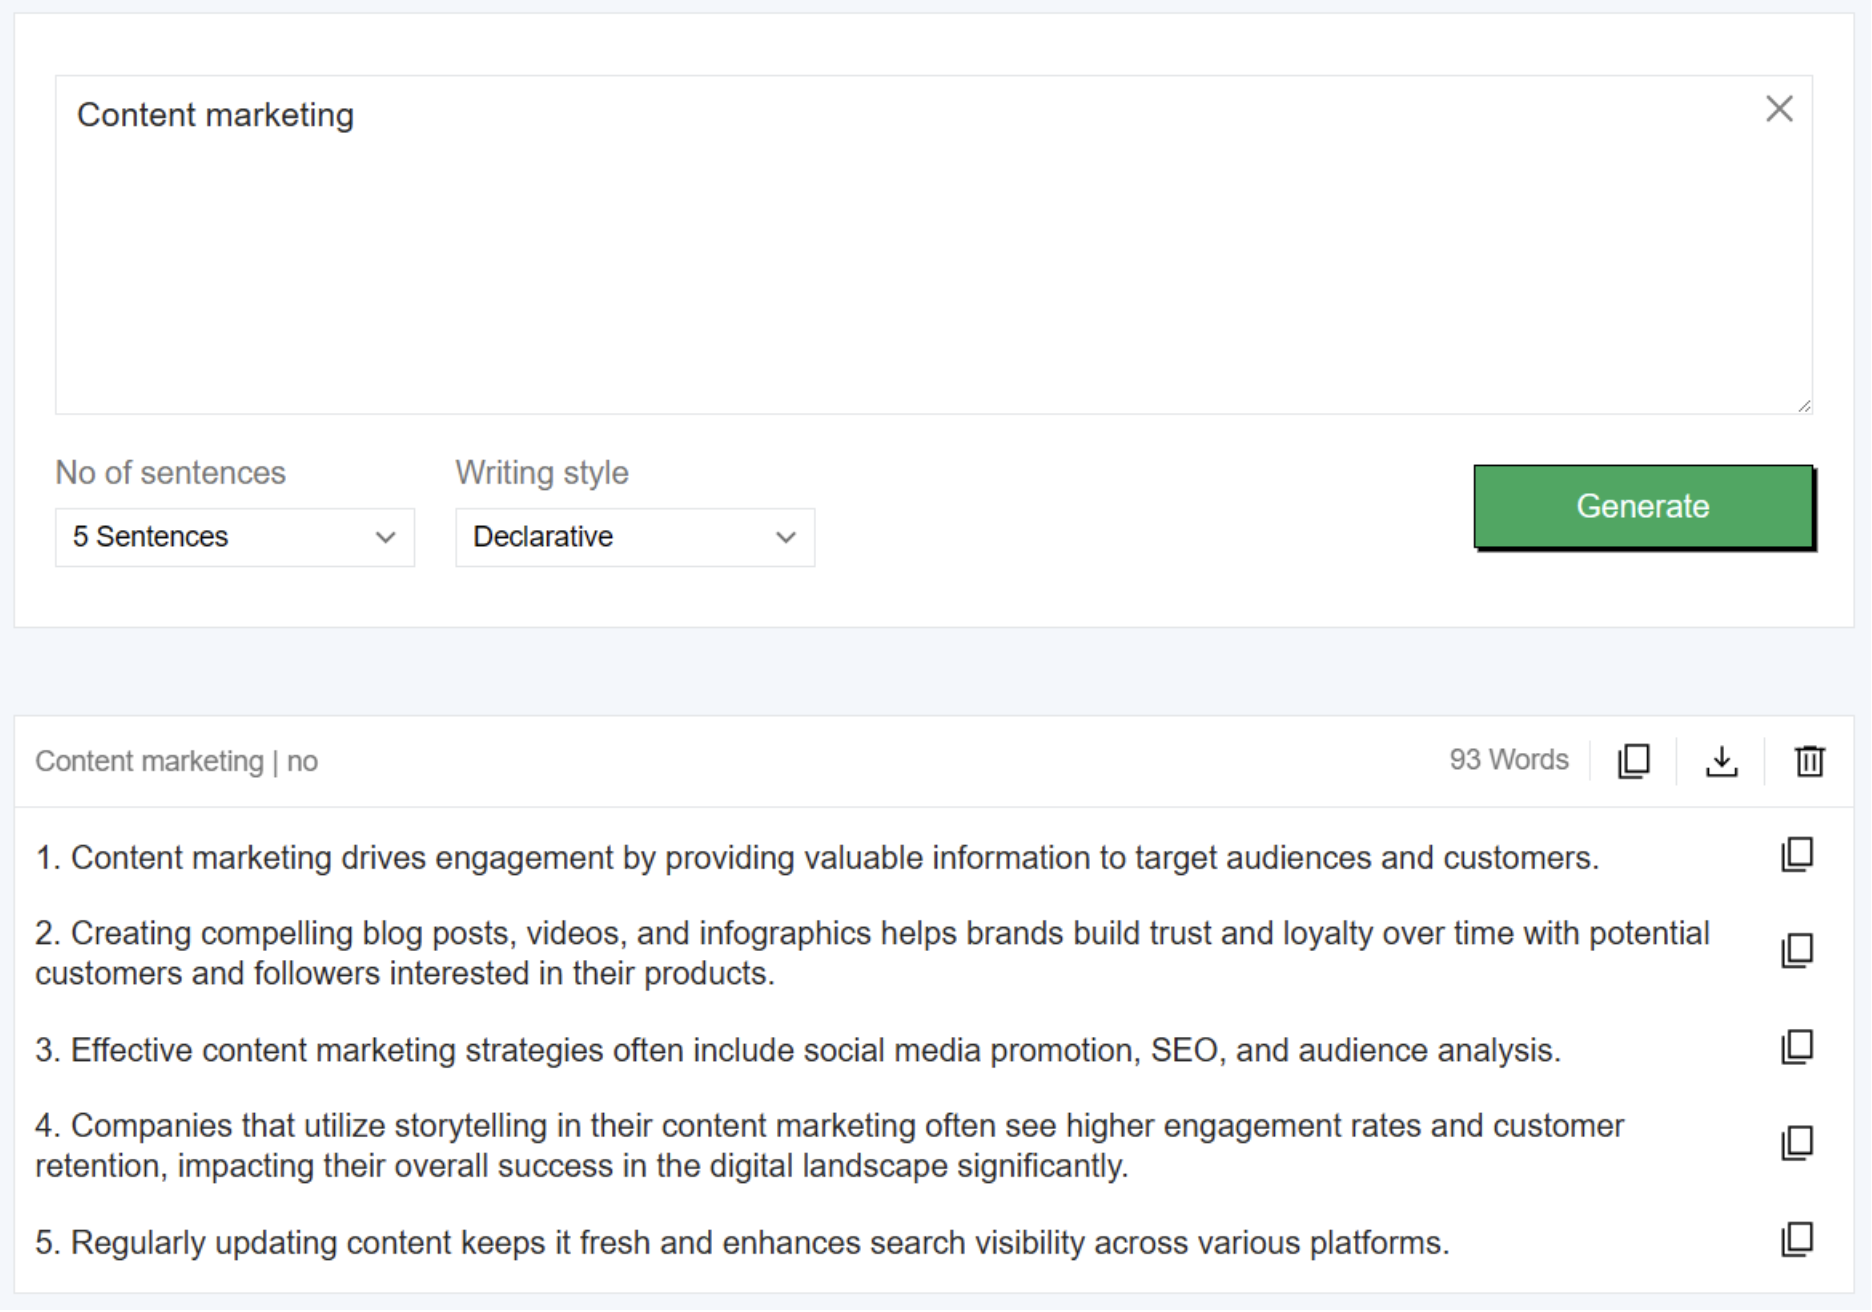Download the generated sentences
The height and width of the screenshot is (1312, 1872).
pos(1720,761)
